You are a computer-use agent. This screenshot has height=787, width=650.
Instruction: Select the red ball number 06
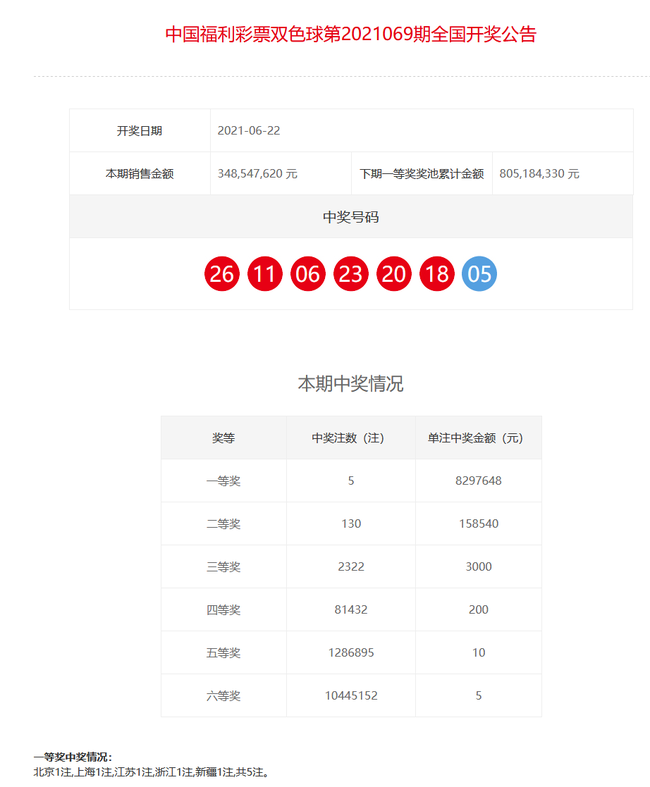click(x=308, y=274)
